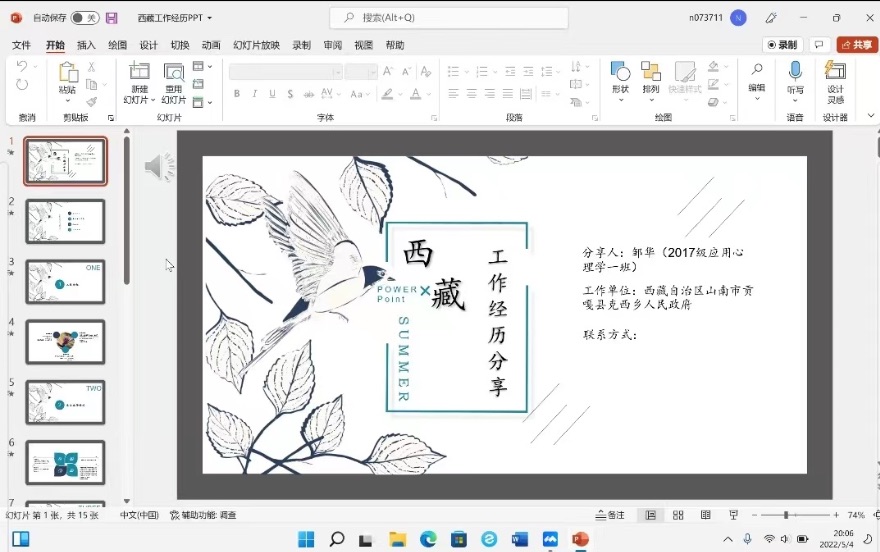Open the font size dropdown
The width and height of the screenshot is (880, 552).
coord(373,72)
